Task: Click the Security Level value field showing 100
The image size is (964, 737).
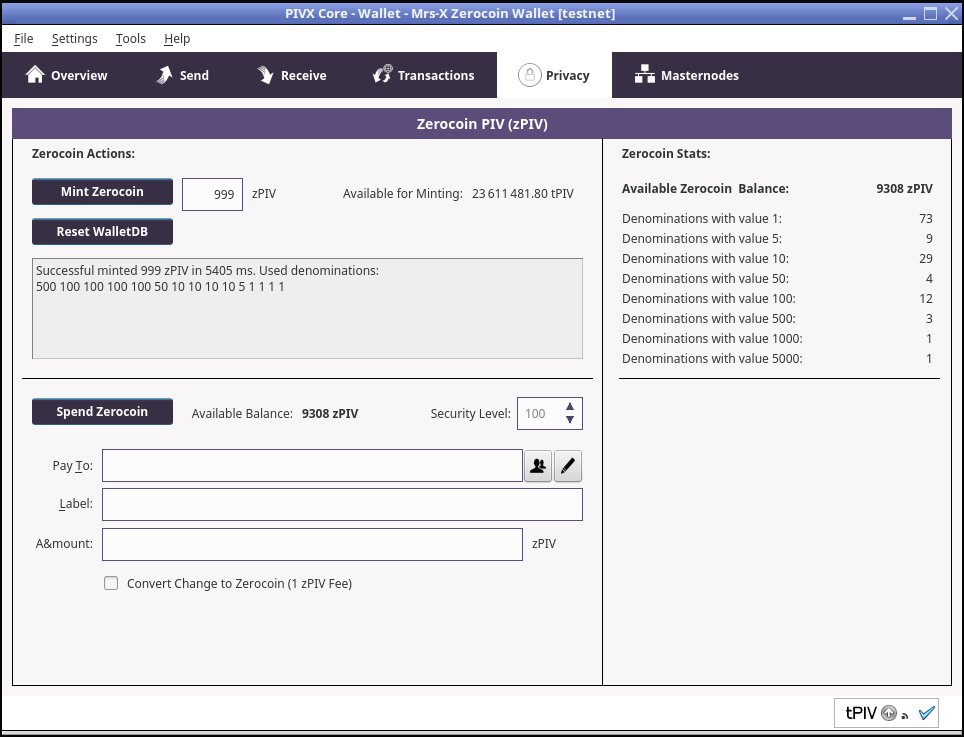Action: pyautogui.click(x=539, y=414)
